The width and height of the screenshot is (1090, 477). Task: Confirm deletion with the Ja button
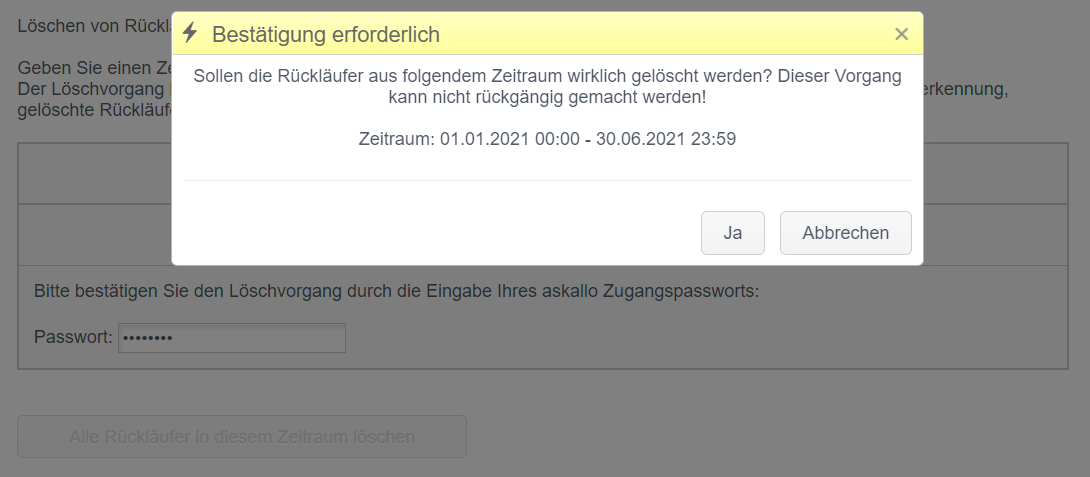[x=732, y=233]
